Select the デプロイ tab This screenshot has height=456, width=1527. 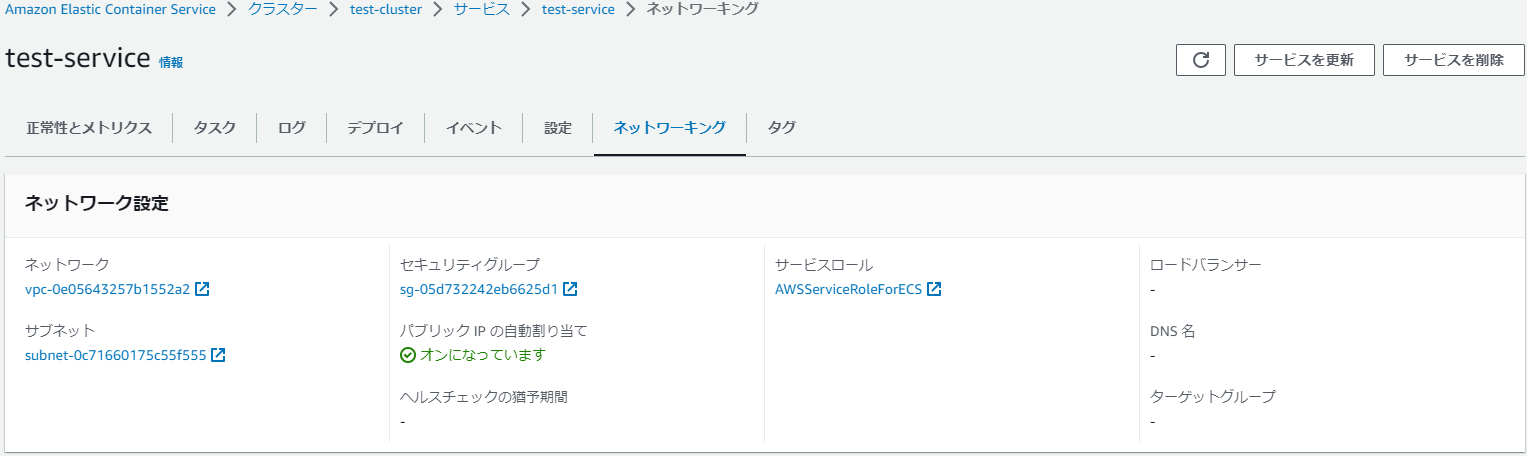point(375,128)
